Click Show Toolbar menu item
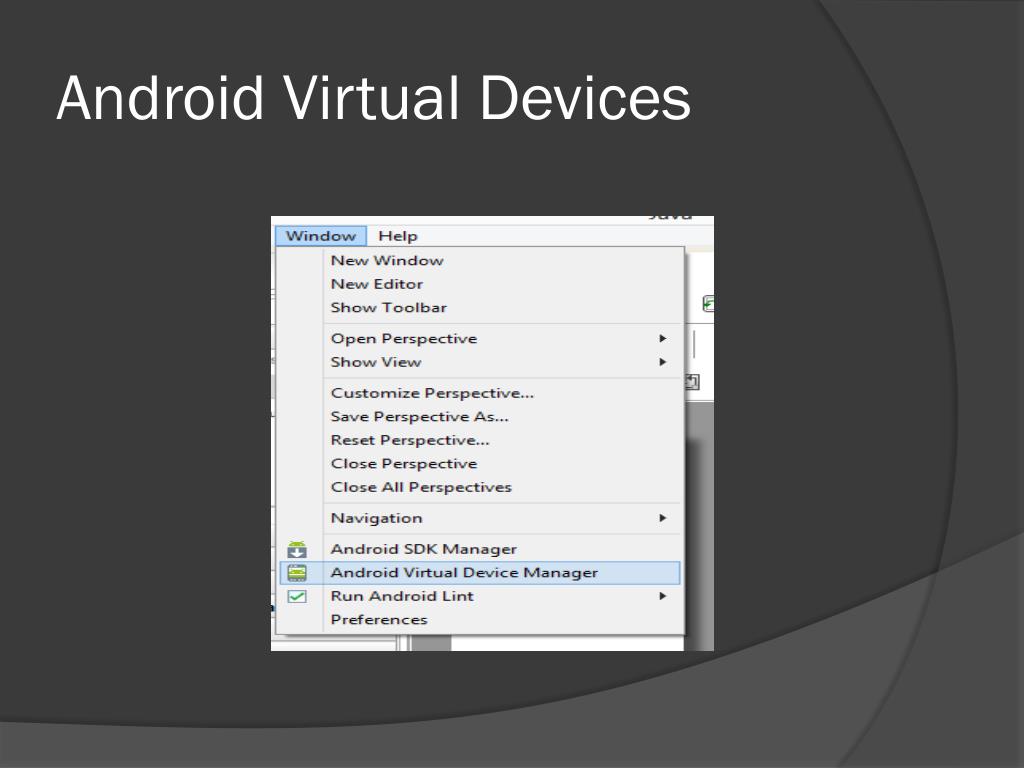 click(481, 308)
